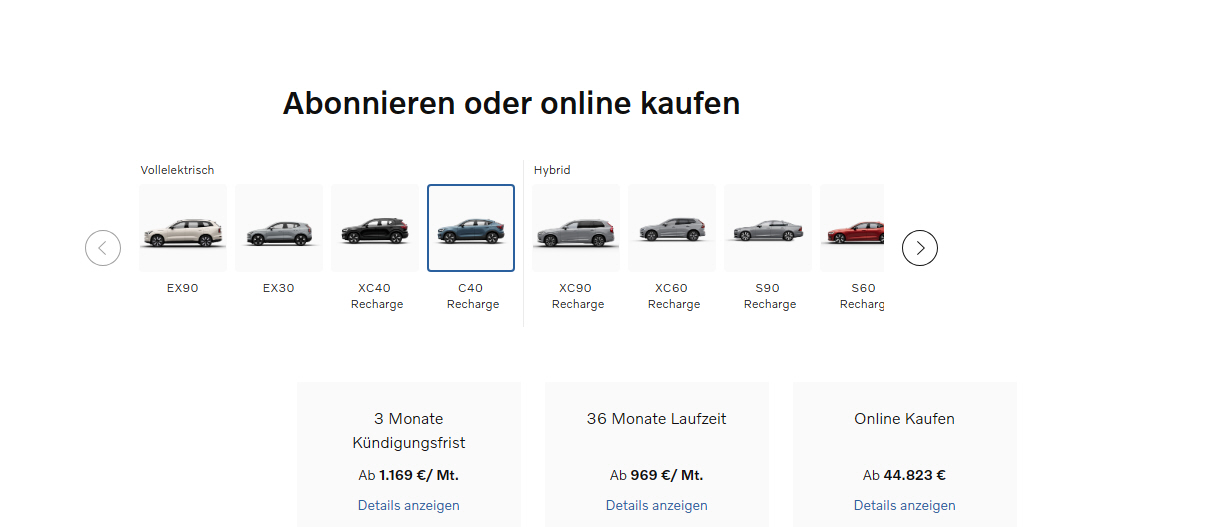Screen dimensions: 1205x527
Task: Click the next arrow in car carousel
Action: click(x=919, y=248)
